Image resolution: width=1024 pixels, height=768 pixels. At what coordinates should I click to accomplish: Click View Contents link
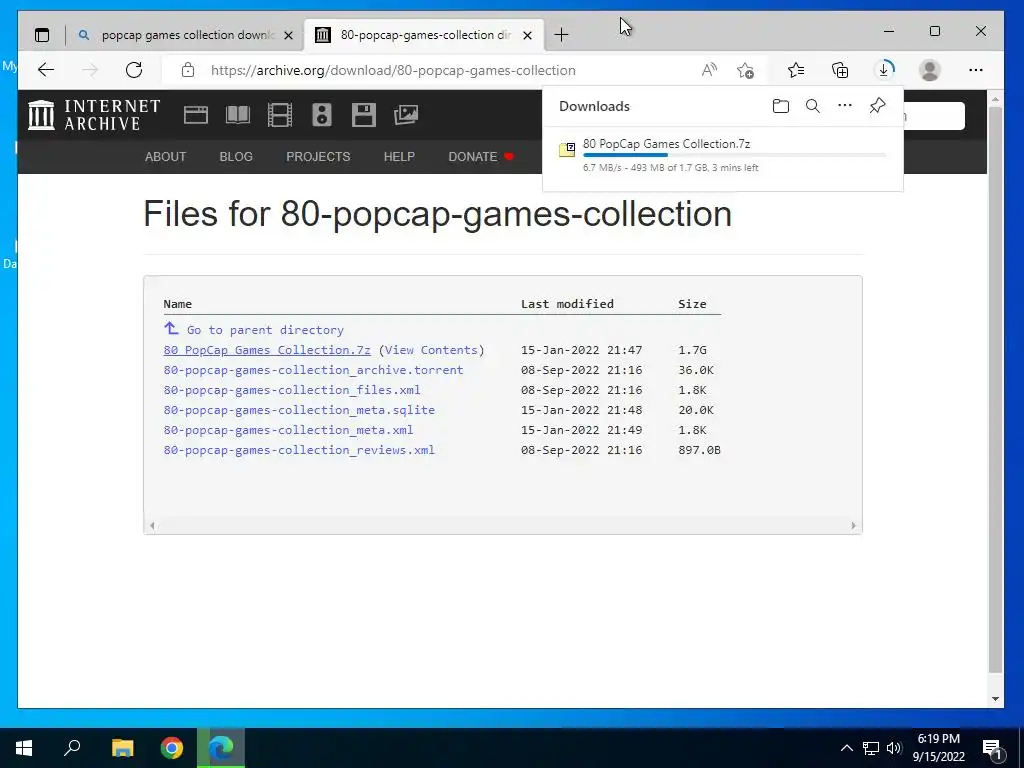431,350
